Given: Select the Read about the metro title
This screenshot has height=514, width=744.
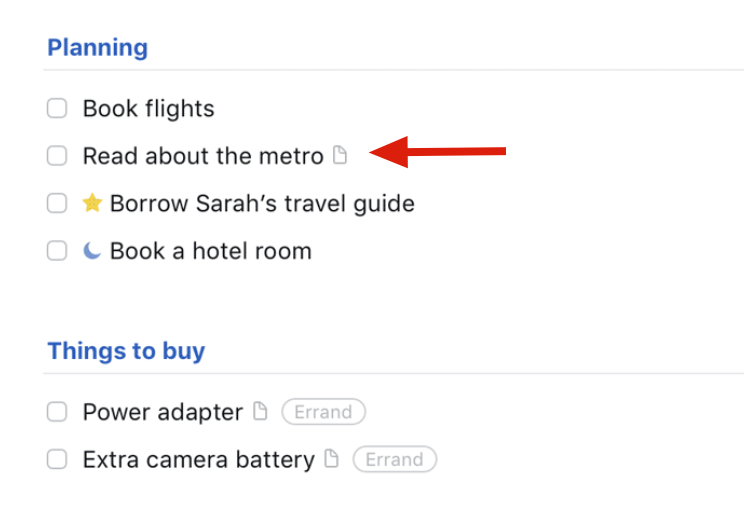Looking at the screenshot, I should [203, 156].
